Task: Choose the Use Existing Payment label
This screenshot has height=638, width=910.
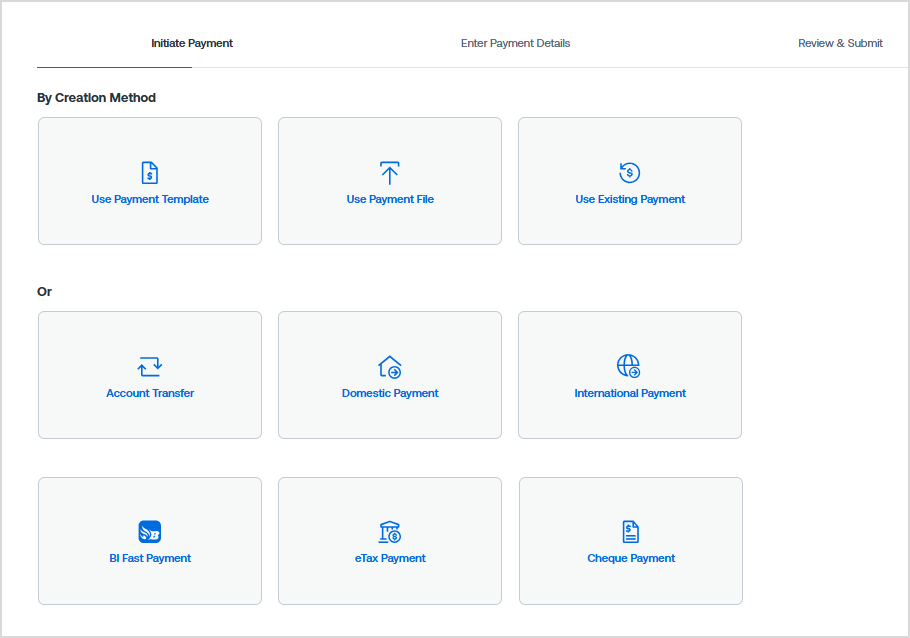Action: coord(630,199)
